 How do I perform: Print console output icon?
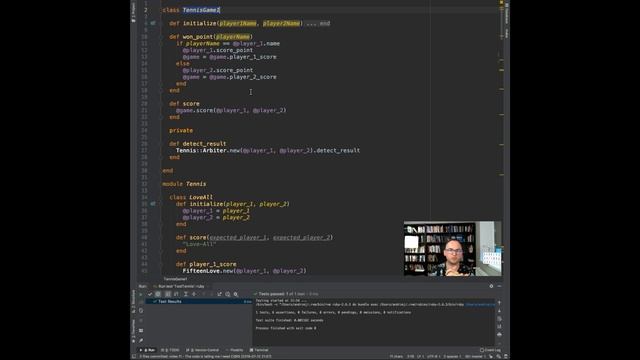(x=499, y=334)
